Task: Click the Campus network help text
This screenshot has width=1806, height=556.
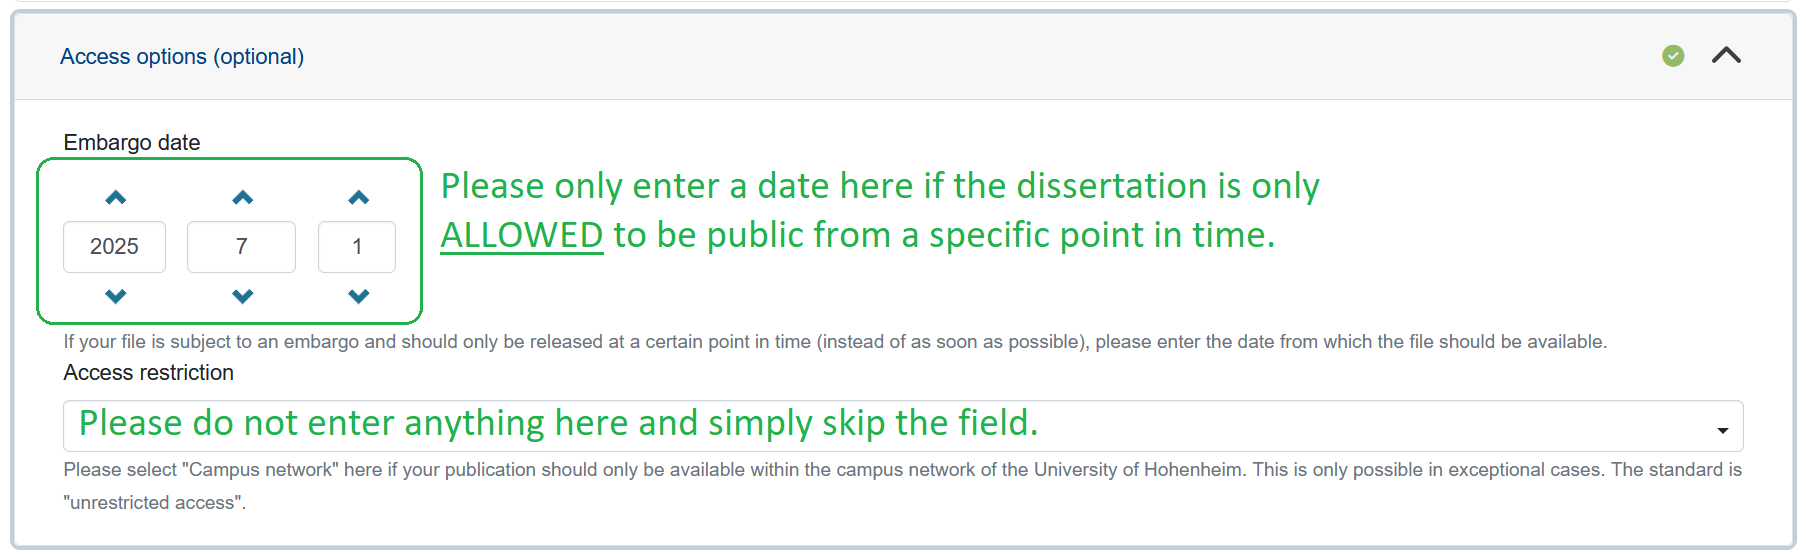Action: (900, 470)
